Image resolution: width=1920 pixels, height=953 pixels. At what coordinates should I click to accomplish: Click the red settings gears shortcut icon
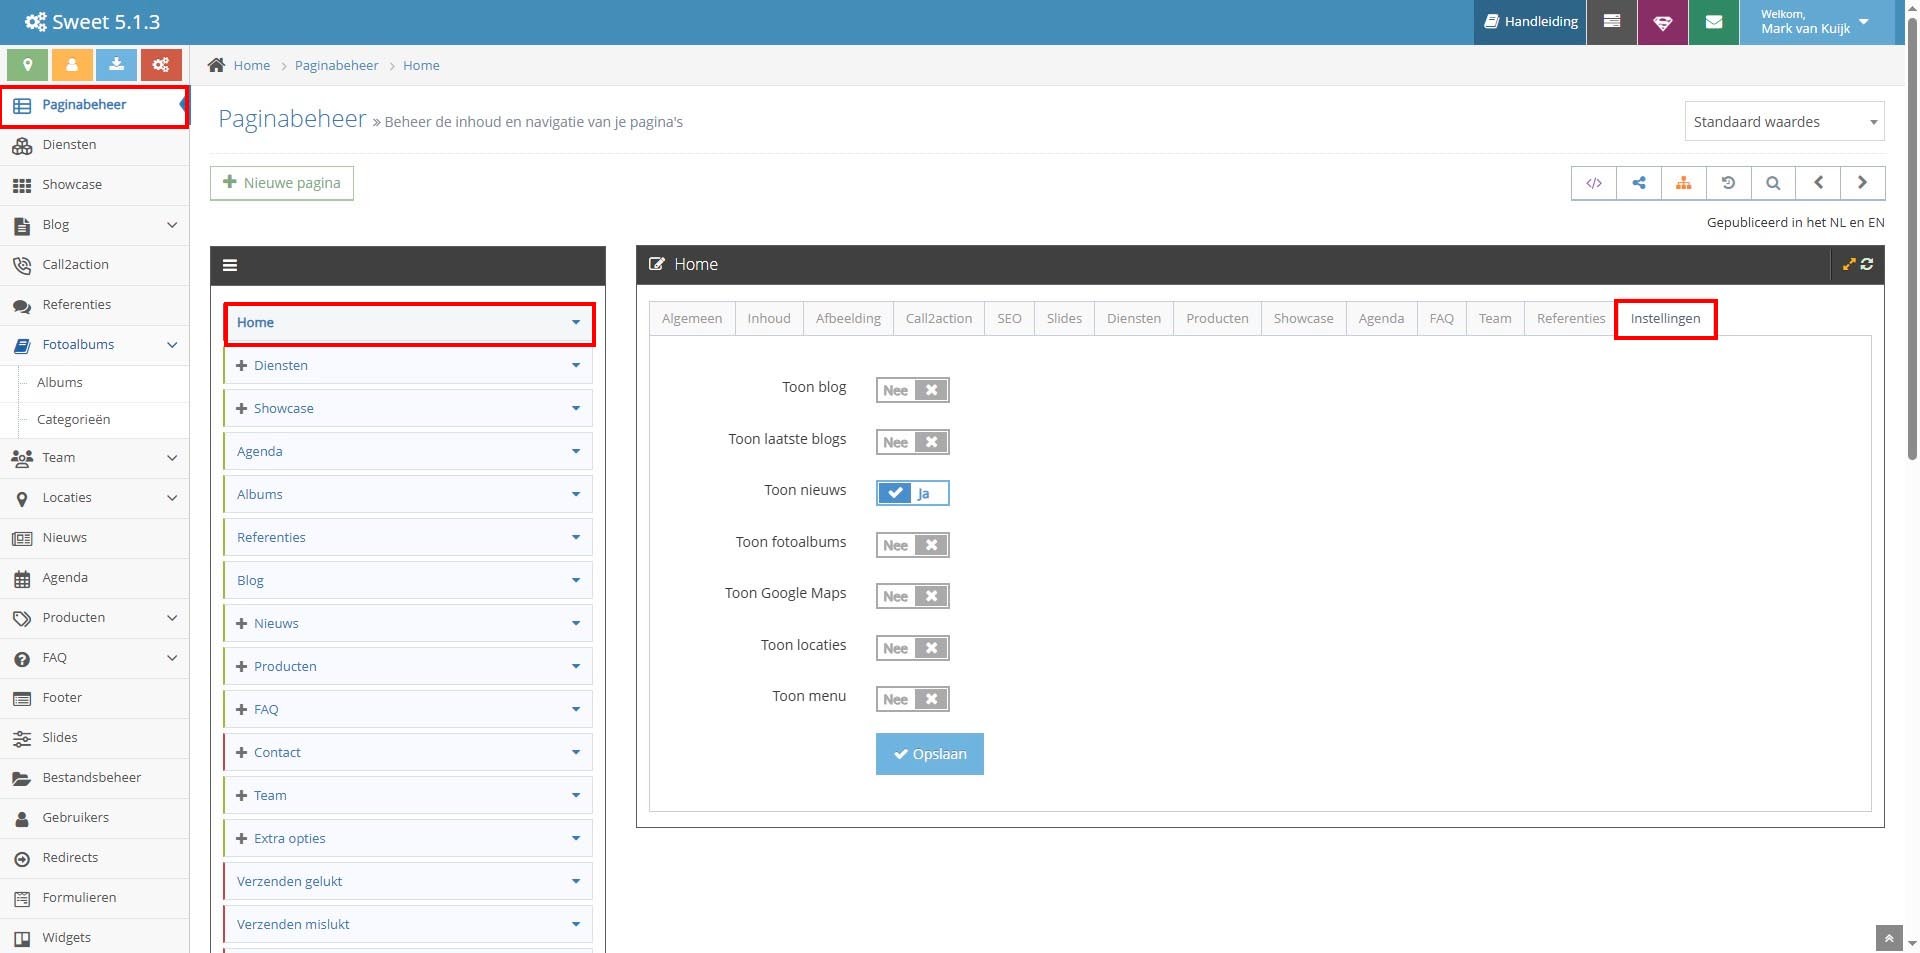click(x=161, y=65)
